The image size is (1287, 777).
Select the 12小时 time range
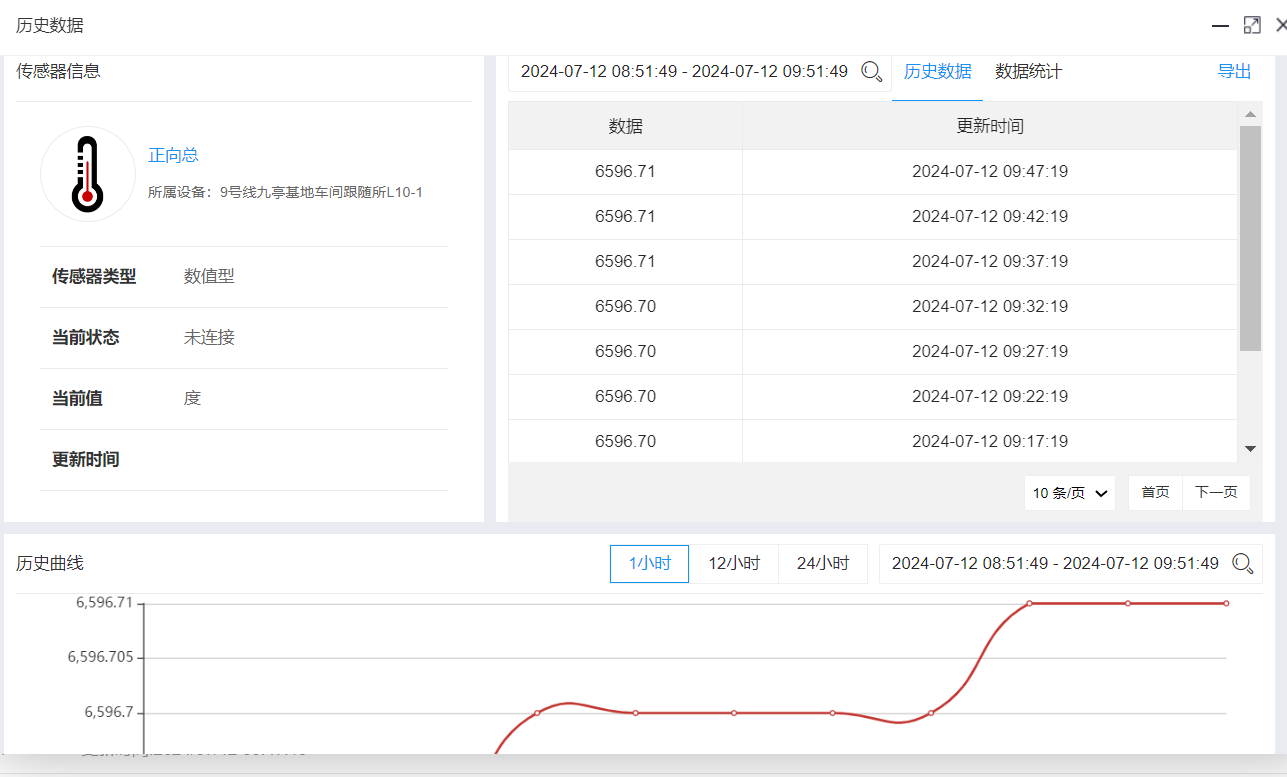(x=734, y=564)
